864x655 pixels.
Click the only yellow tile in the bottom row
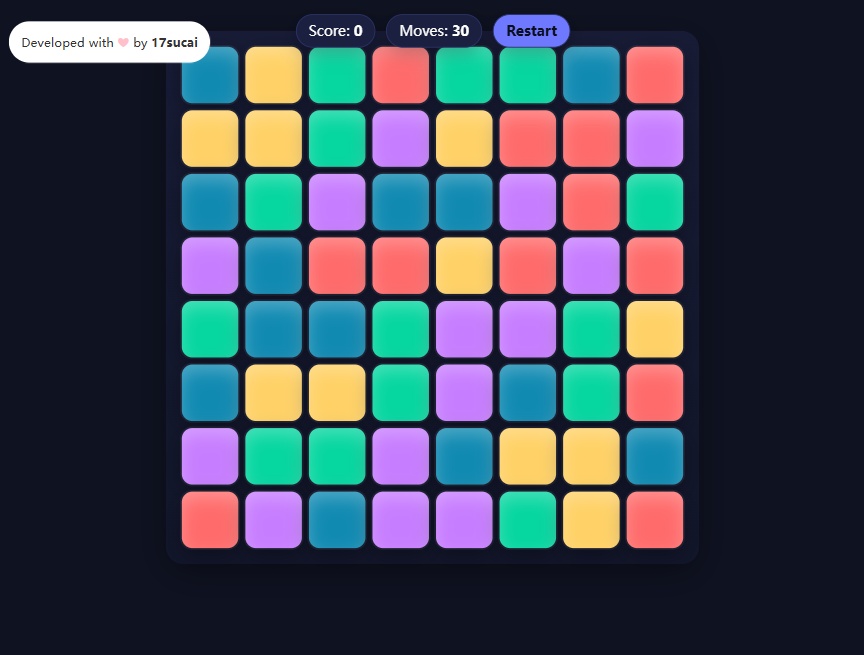coord(591,520)
